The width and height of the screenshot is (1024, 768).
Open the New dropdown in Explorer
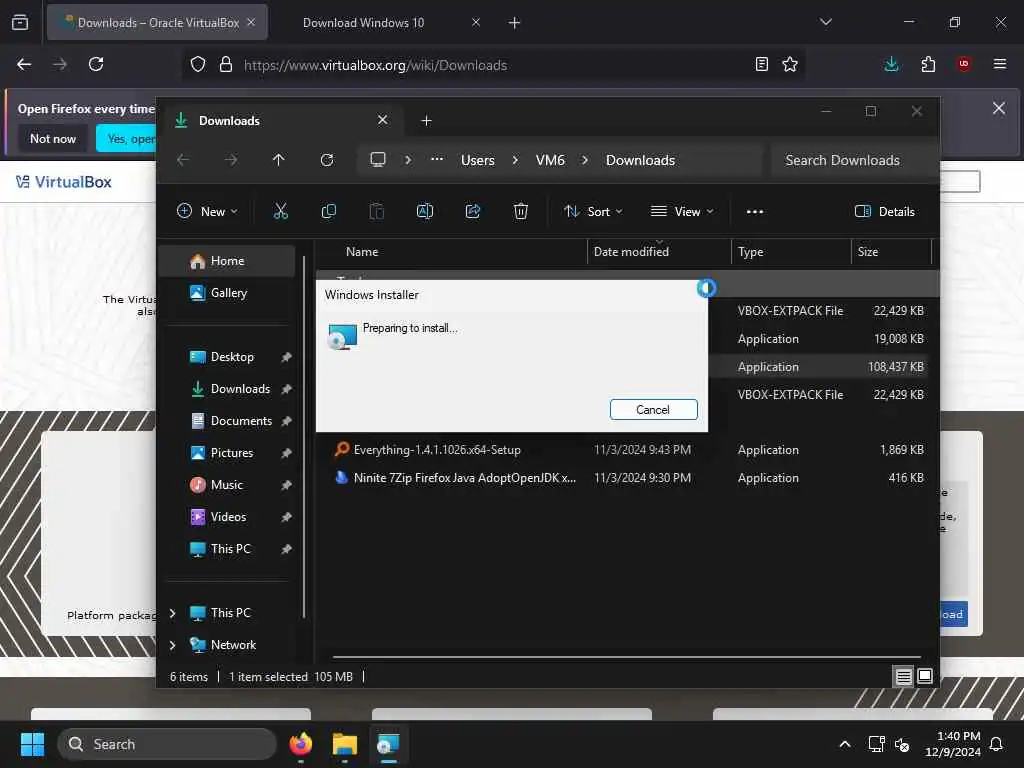(208, 212)
